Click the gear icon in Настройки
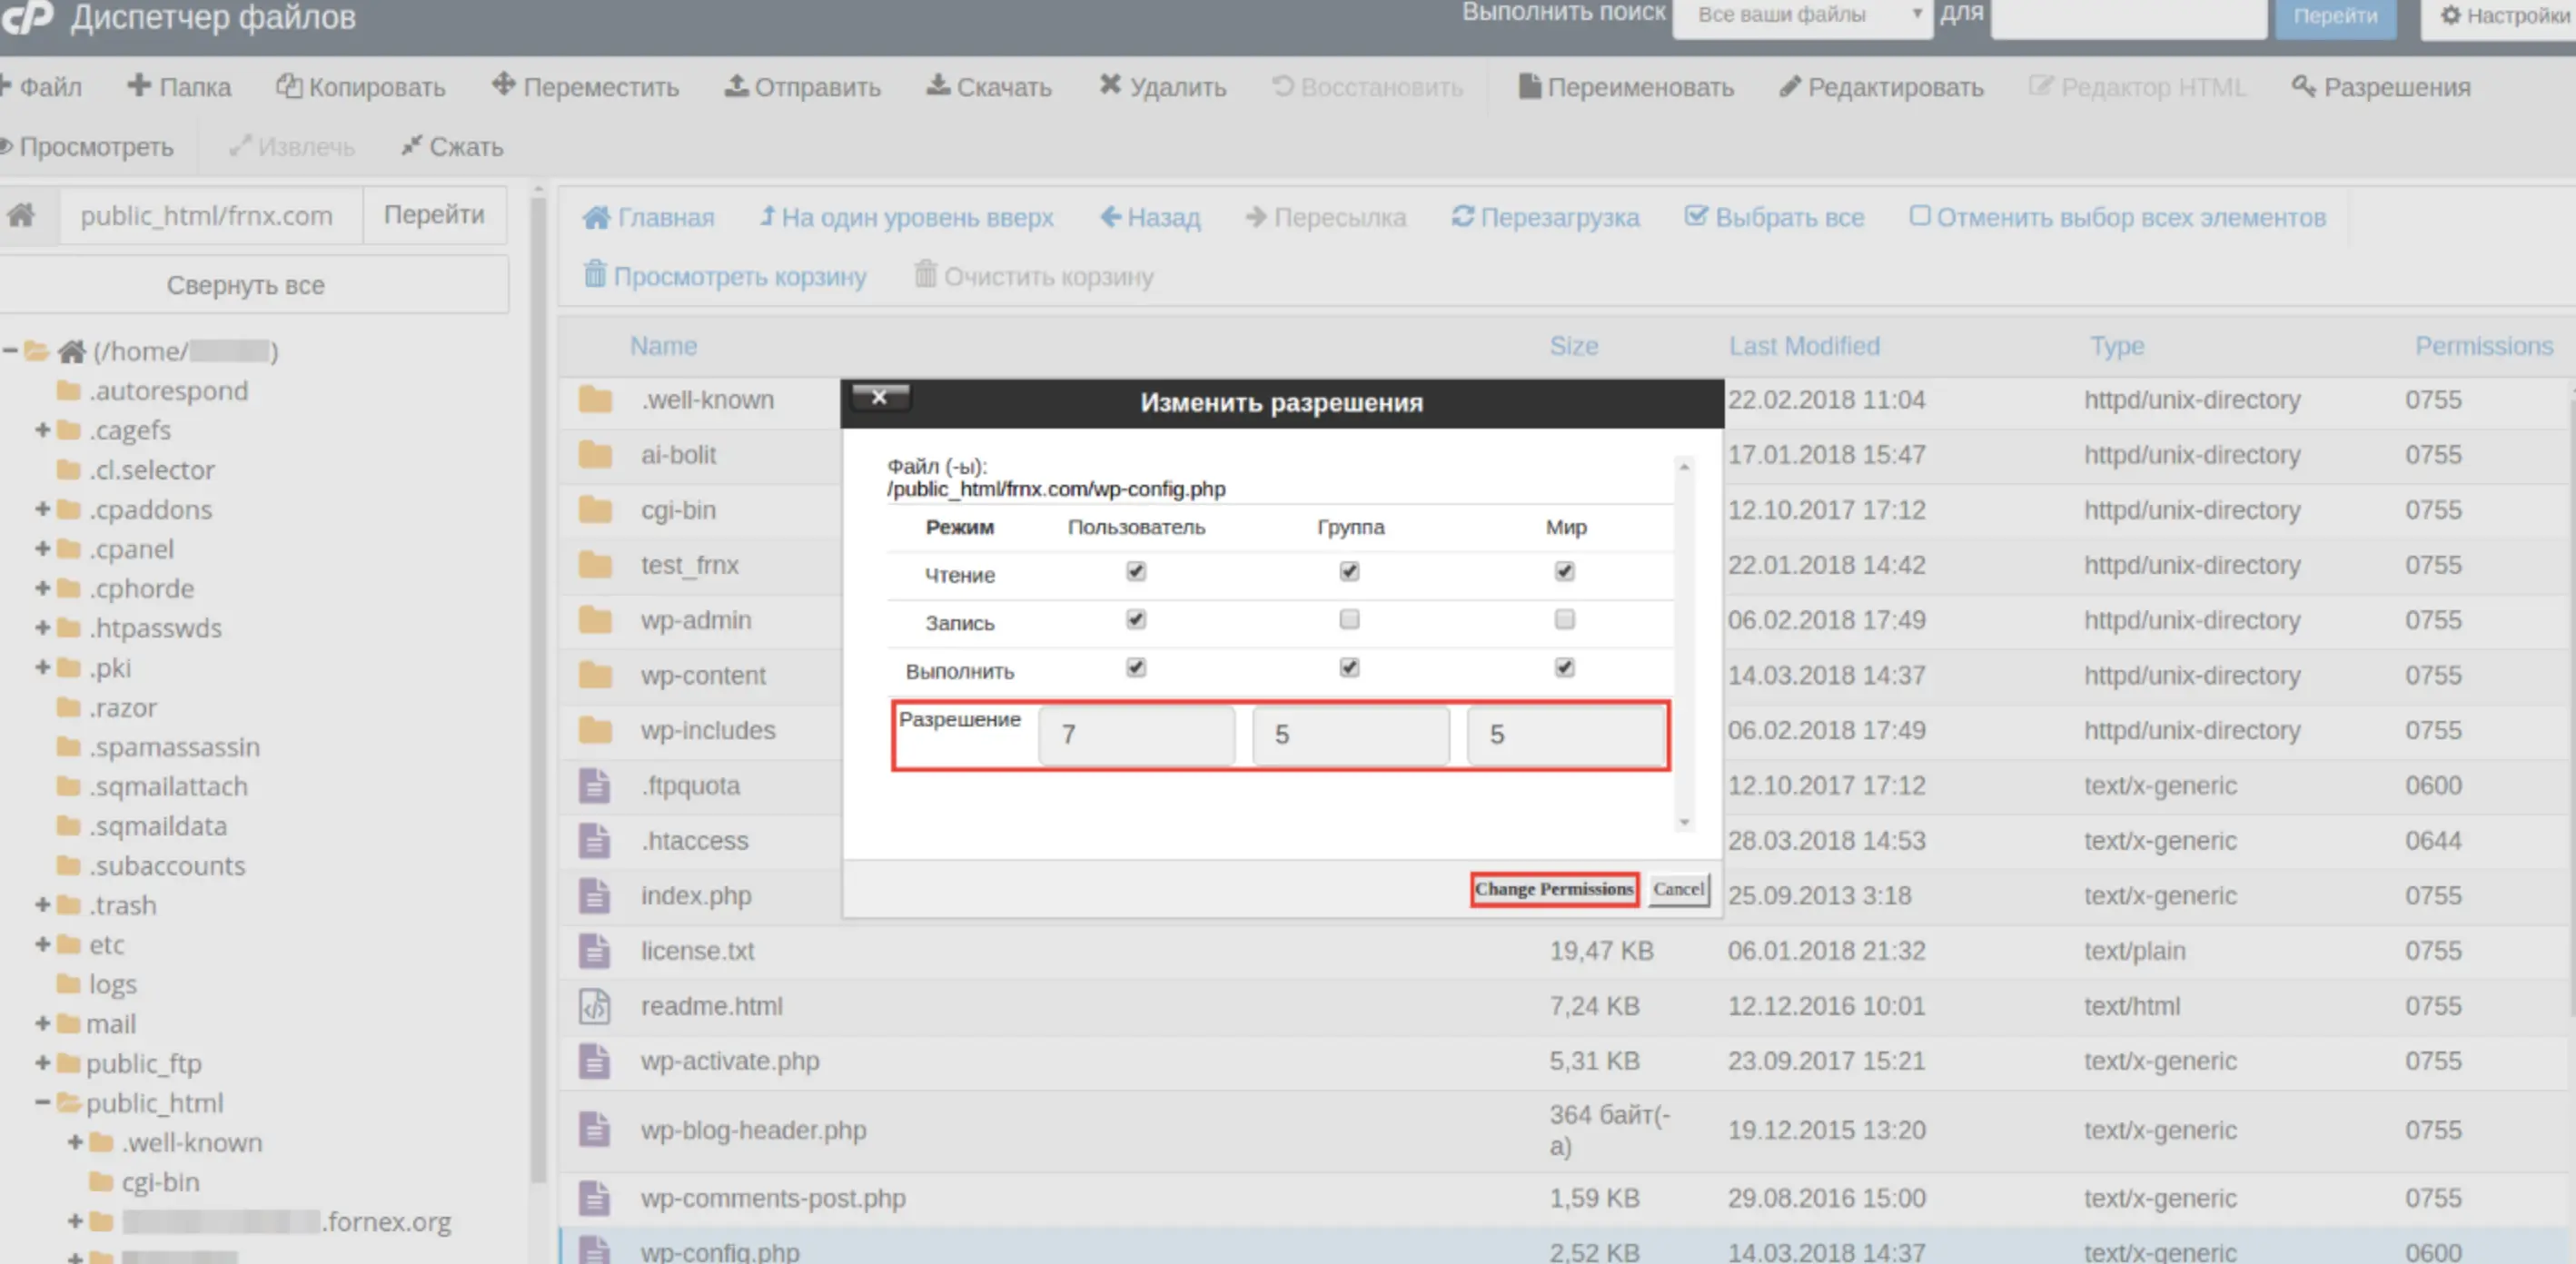The height and width of the screenshot is (1264, 2576). point(2450,15)
